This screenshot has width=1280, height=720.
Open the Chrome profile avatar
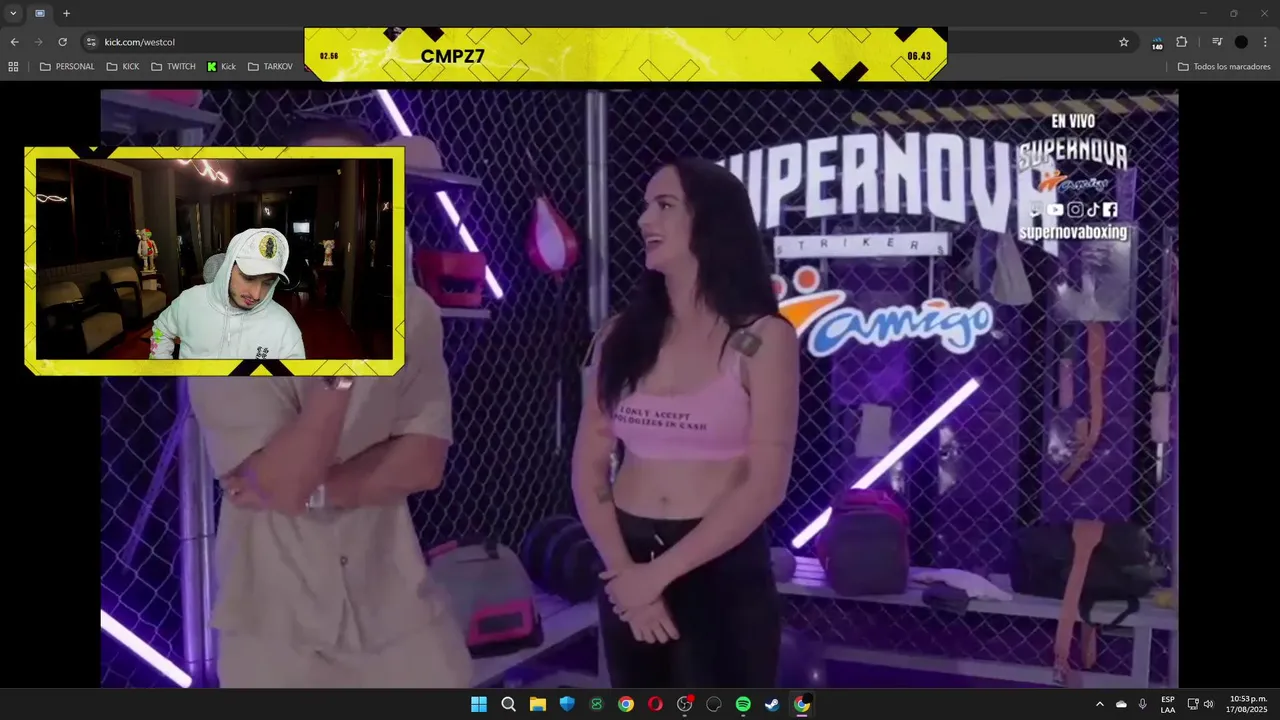pos(1241,42)
